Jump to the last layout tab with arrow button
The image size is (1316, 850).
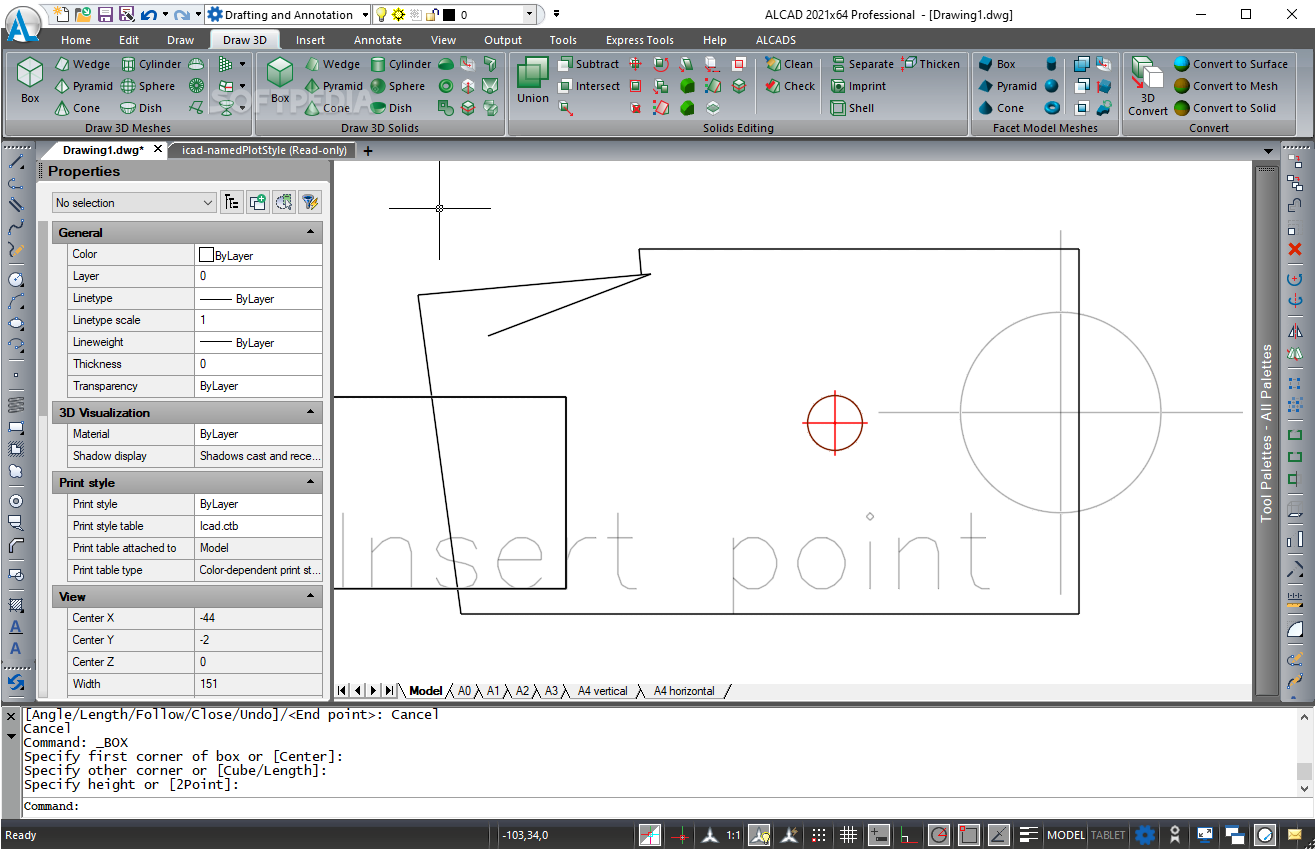point(389,691)
